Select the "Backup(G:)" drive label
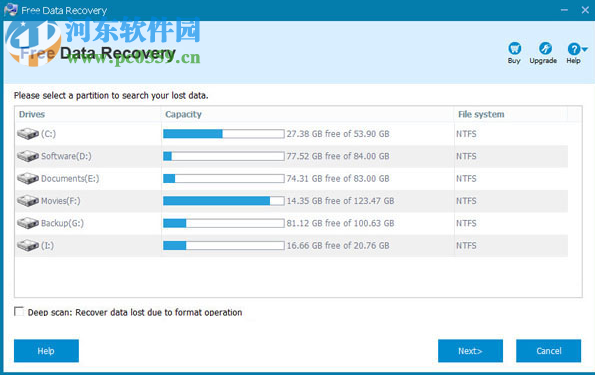 (62, 223)
